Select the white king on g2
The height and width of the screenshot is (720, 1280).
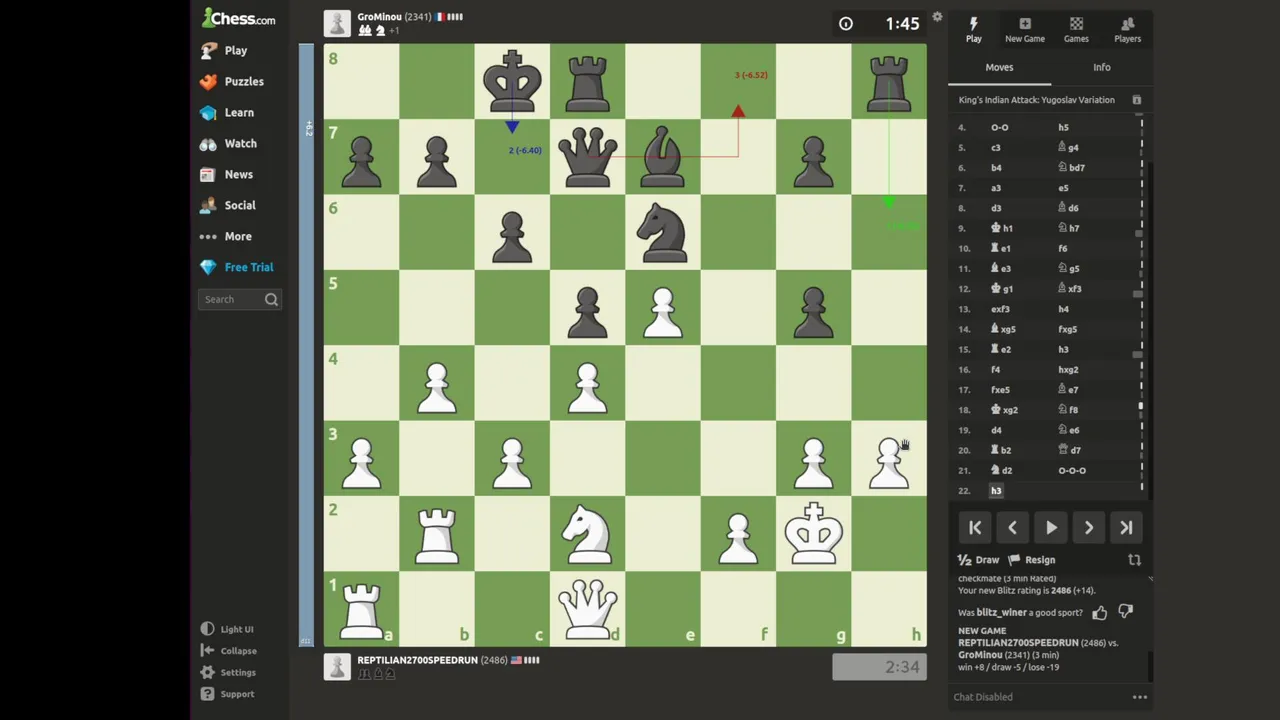coord(813,533)
